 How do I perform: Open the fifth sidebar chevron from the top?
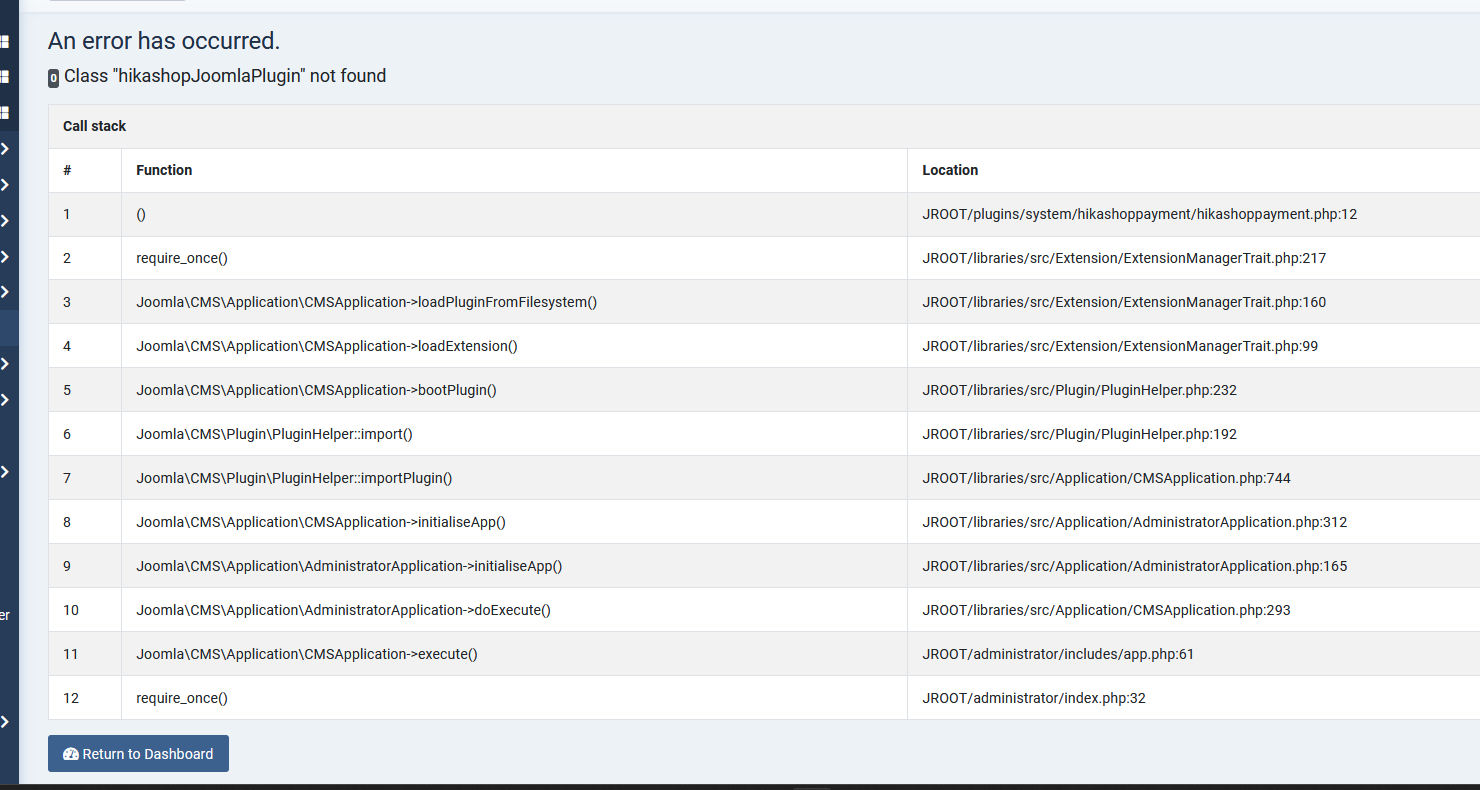[5, 292]
